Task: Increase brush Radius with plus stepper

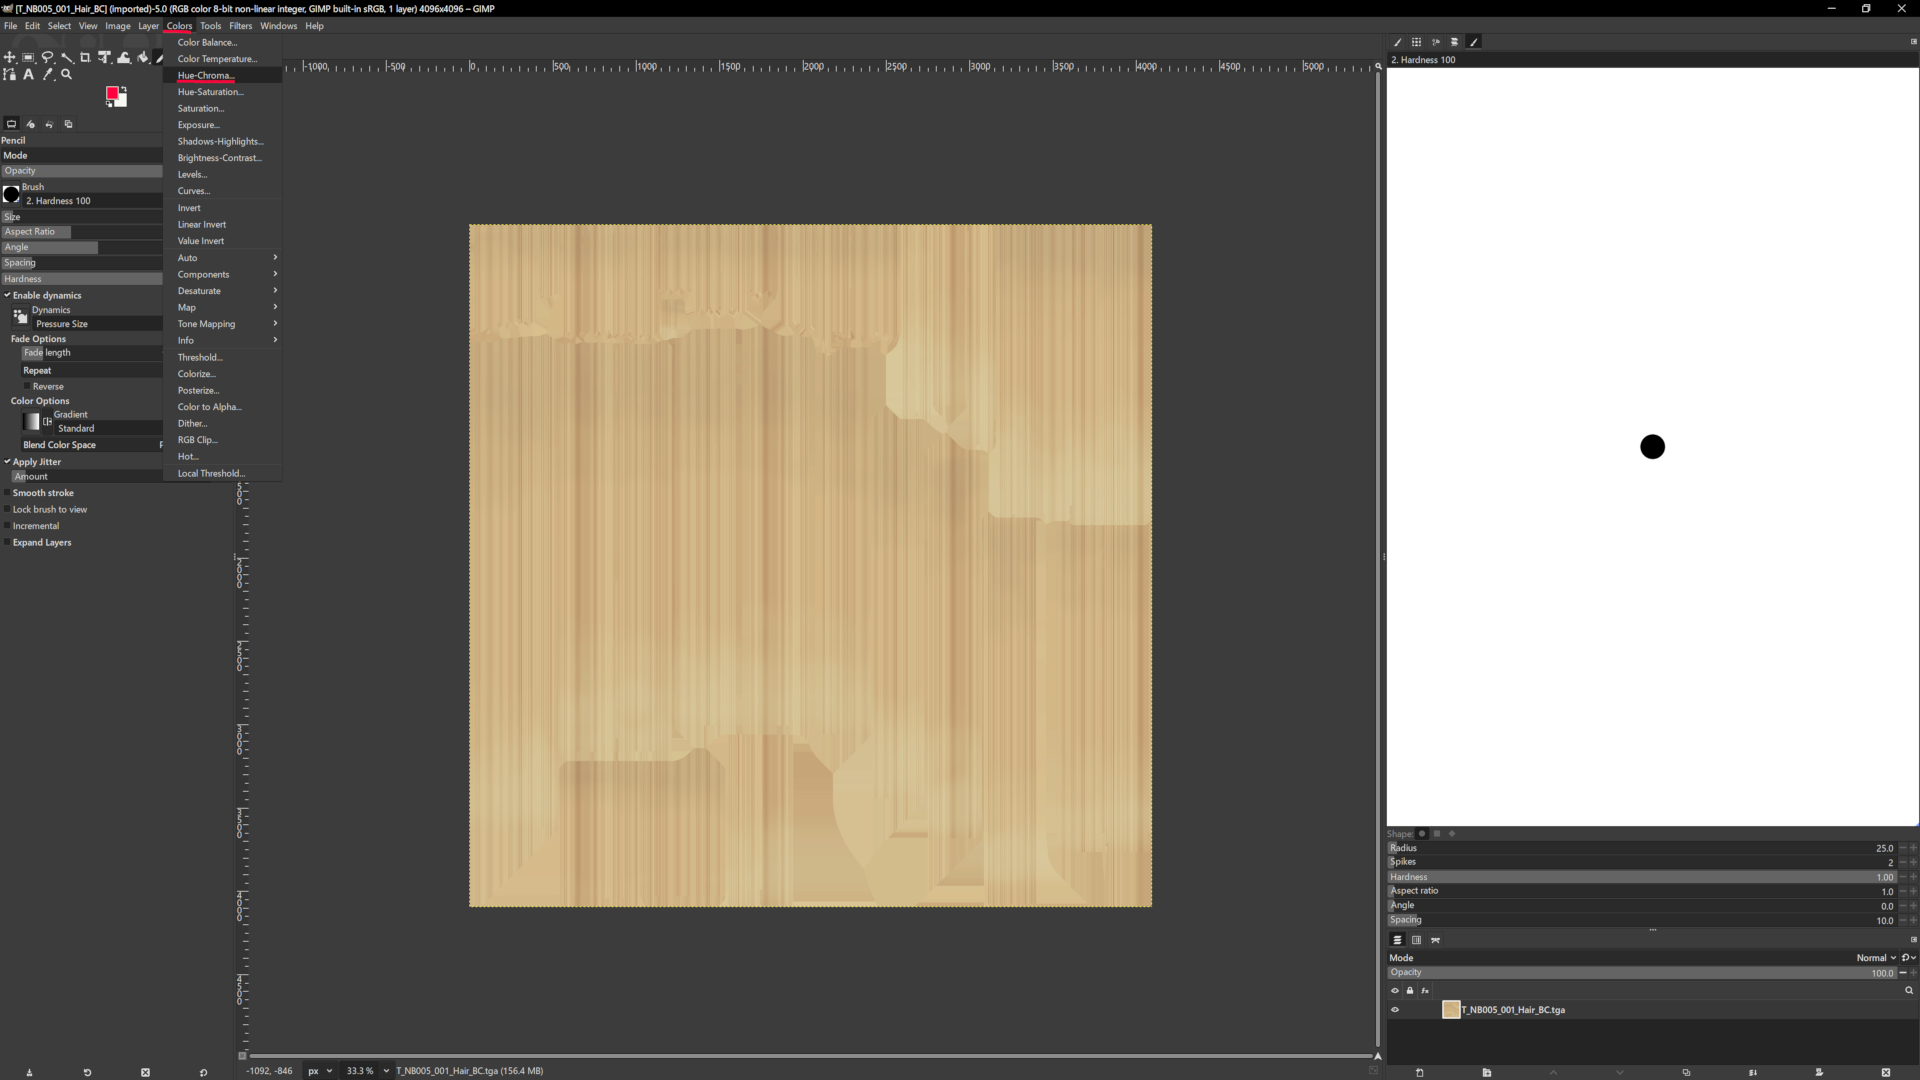Action: tap(1914, 848)
